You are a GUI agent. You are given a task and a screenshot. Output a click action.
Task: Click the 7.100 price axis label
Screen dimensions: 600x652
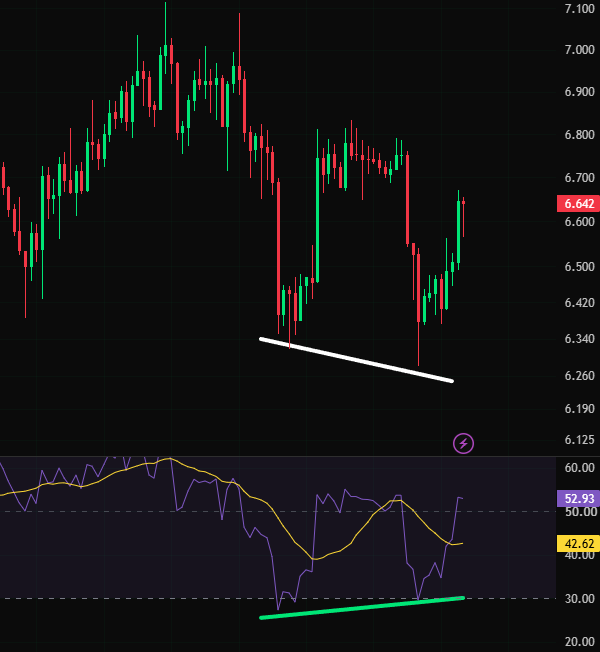580,8
